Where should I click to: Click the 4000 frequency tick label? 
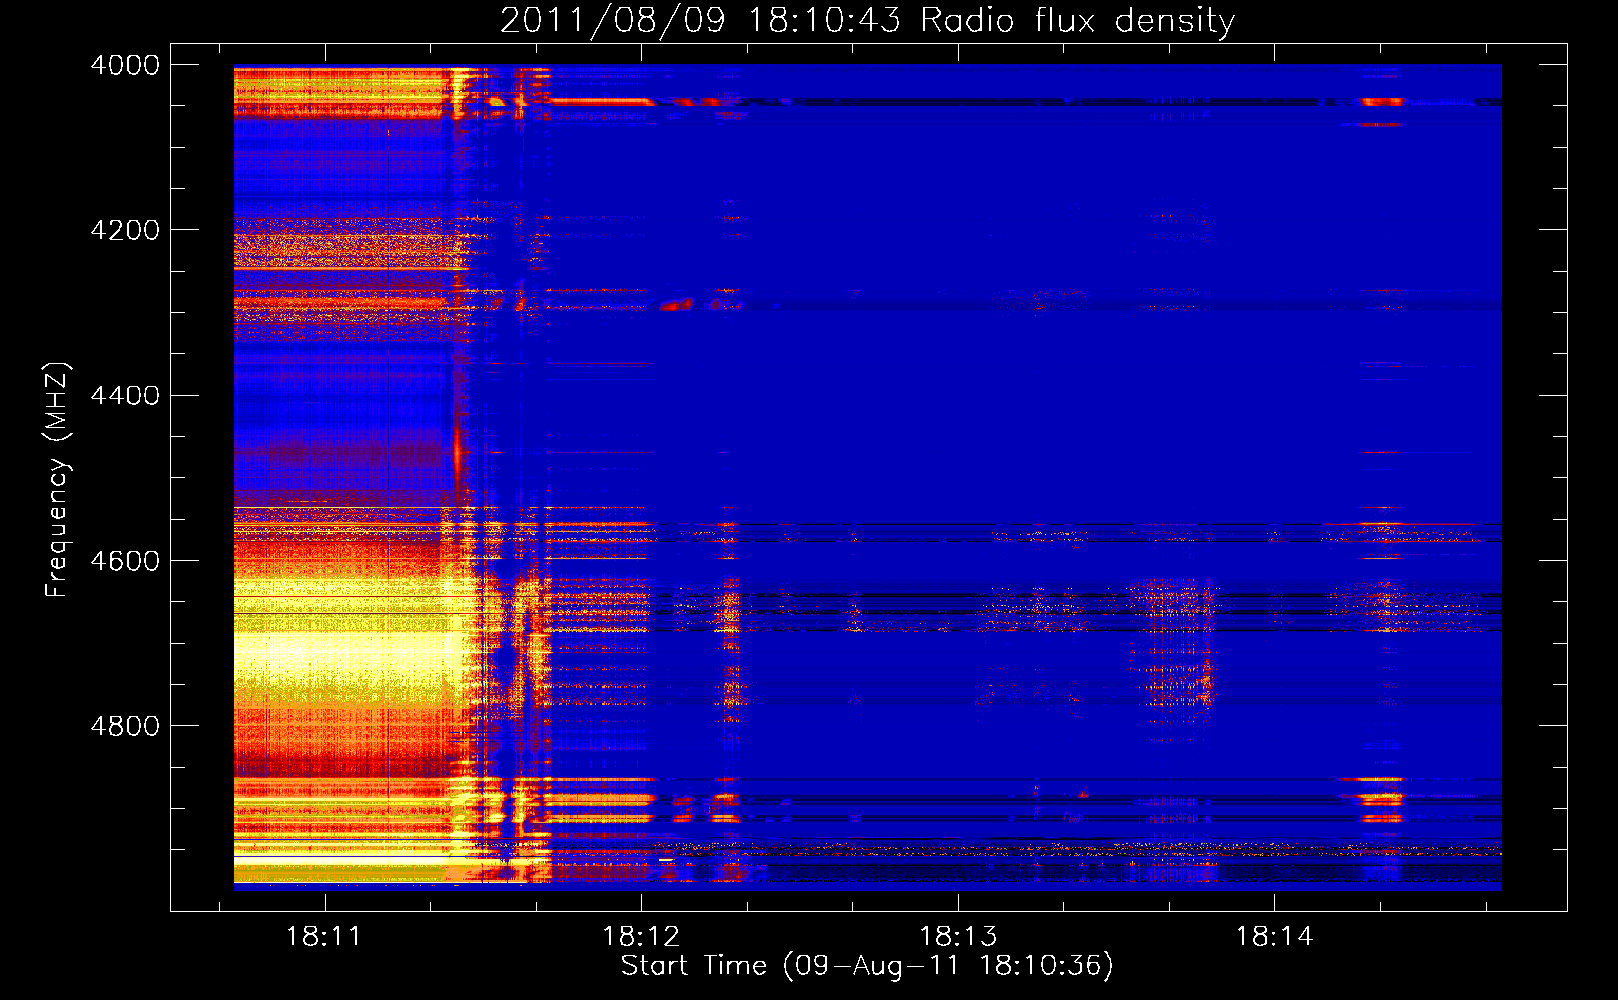(125, 65)
